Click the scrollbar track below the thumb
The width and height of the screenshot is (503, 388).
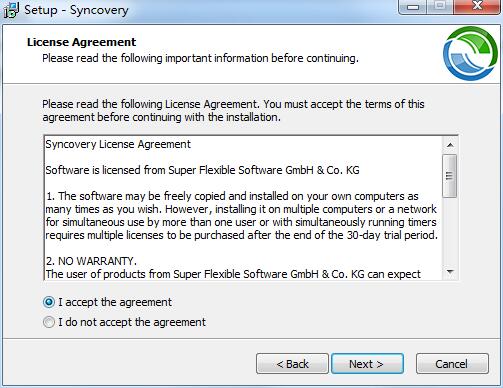tap(450, 231)
